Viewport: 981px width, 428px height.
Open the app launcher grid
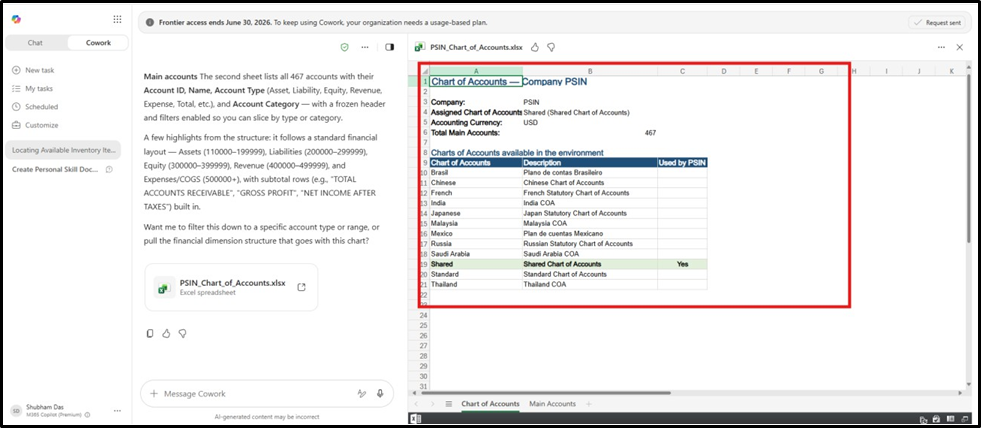click(117, 19)
